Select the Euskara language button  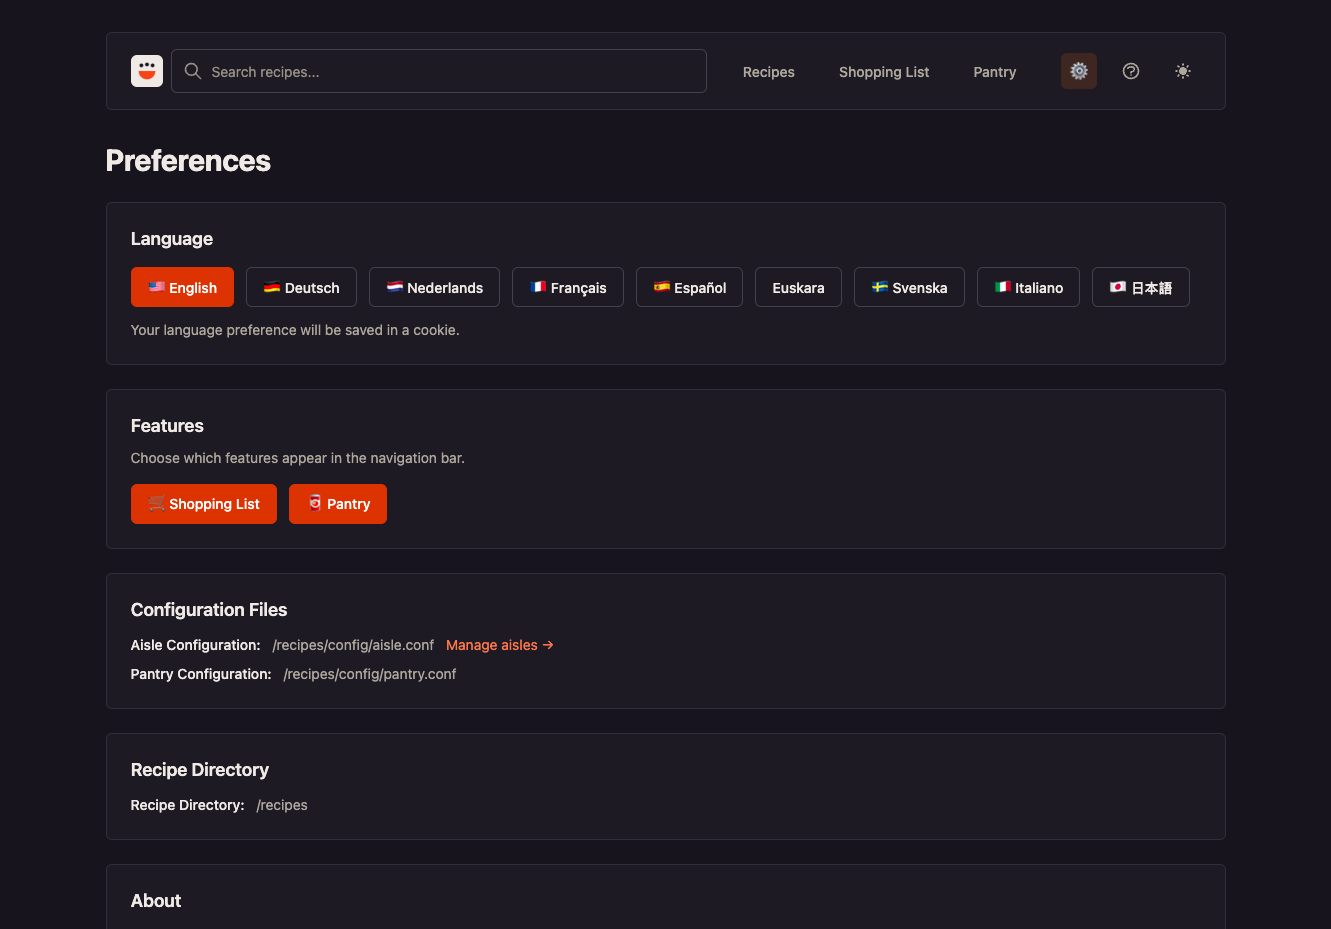(798, 287)
